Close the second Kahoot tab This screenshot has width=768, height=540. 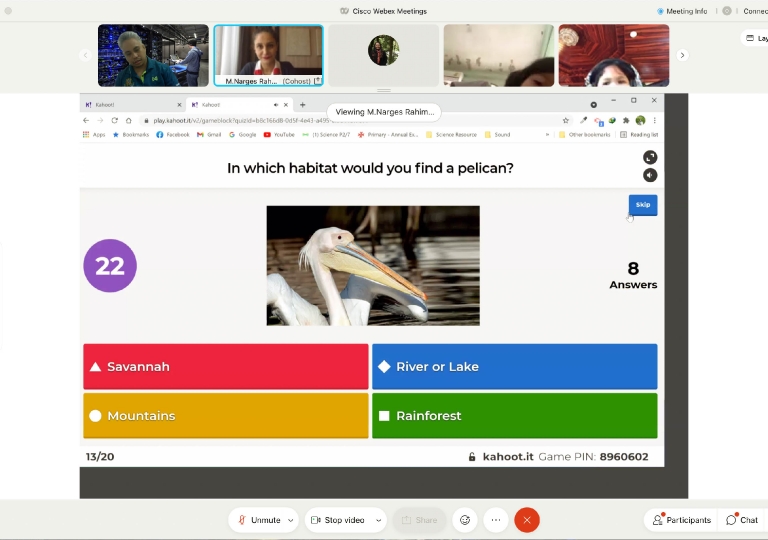[286, 105]
